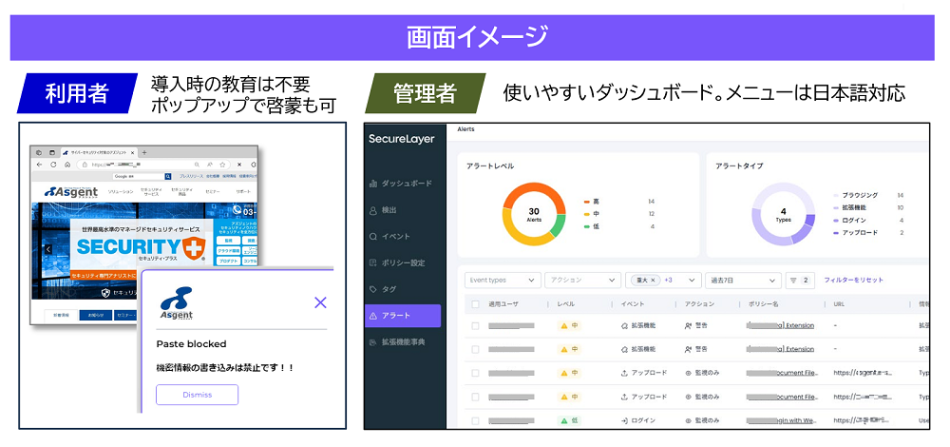950x447 pixels.
Task: Click the 4 Types donut chart center
Action: pyautogui.click(x=783, y=214)
